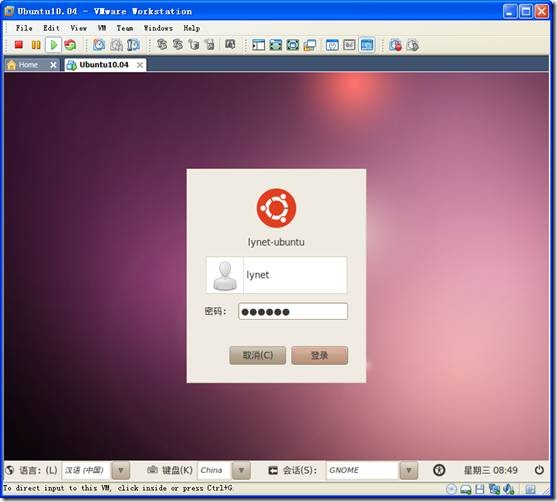
Task: Open the Windows menu
Action: pos(158,28)
